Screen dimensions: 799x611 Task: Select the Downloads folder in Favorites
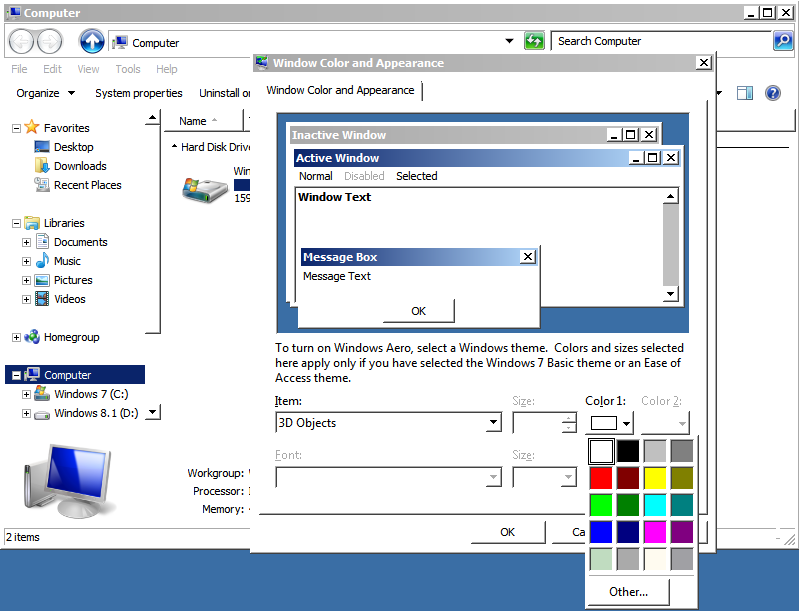[x=80, y=166]
